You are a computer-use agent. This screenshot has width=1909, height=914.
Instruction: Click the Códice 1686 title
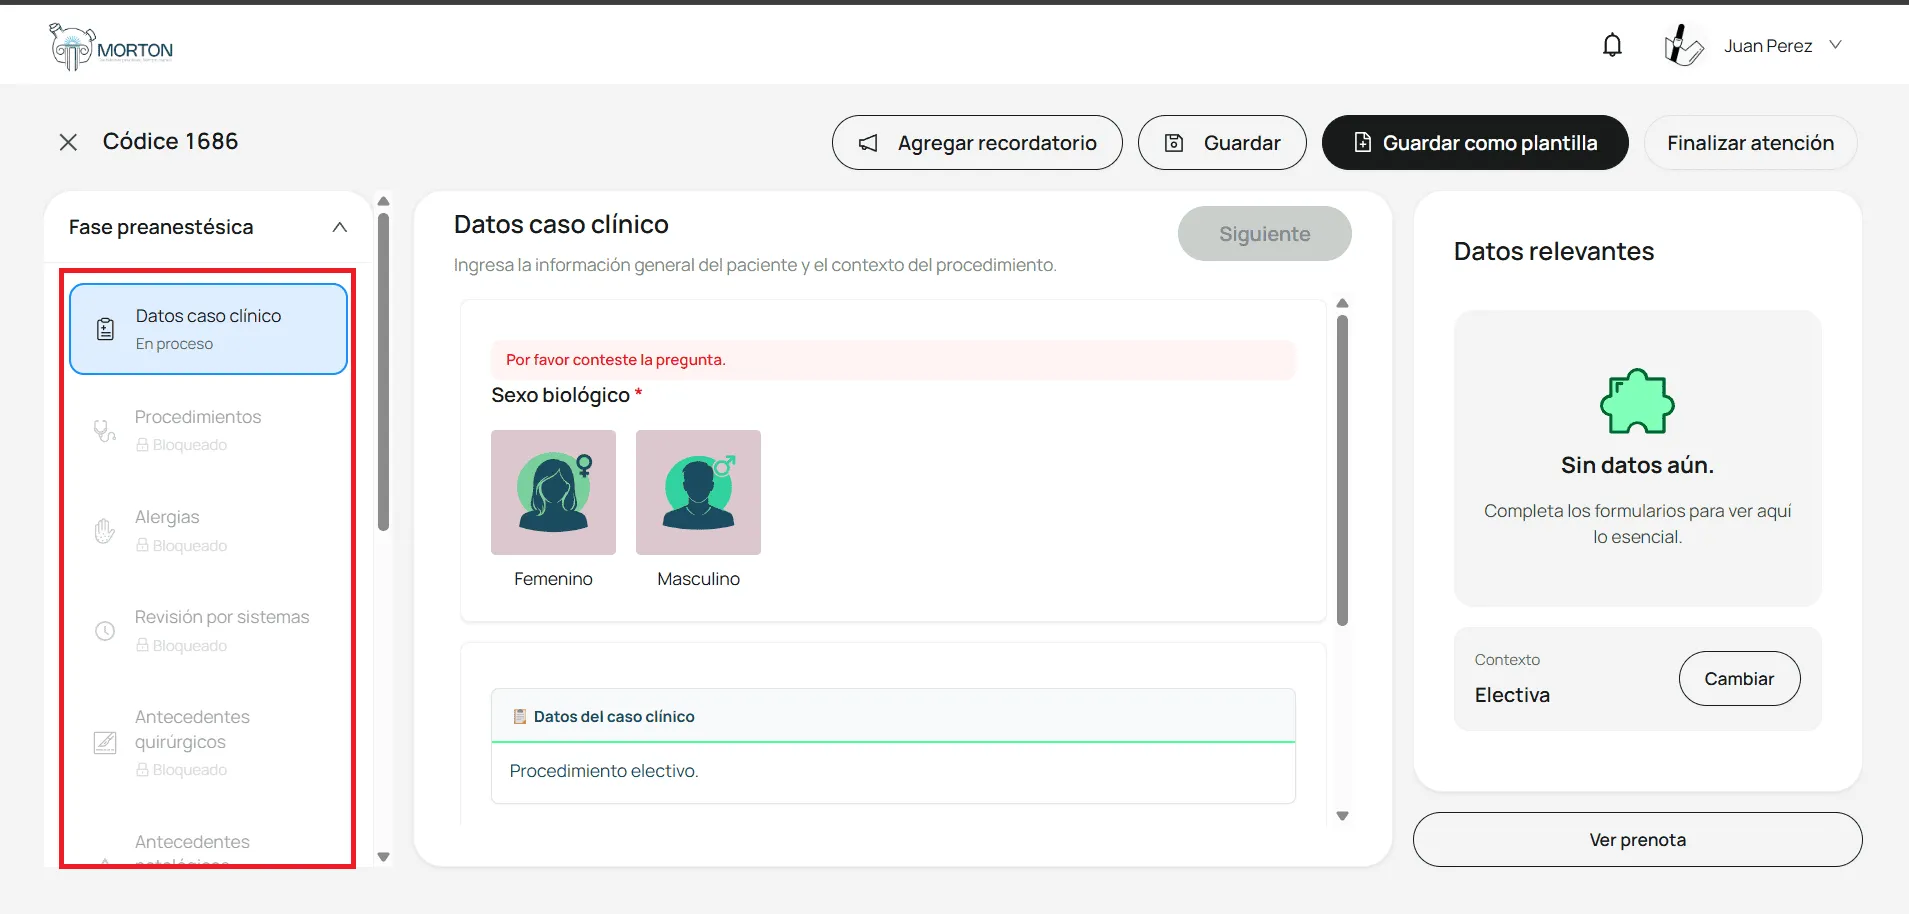pos(170,141)
